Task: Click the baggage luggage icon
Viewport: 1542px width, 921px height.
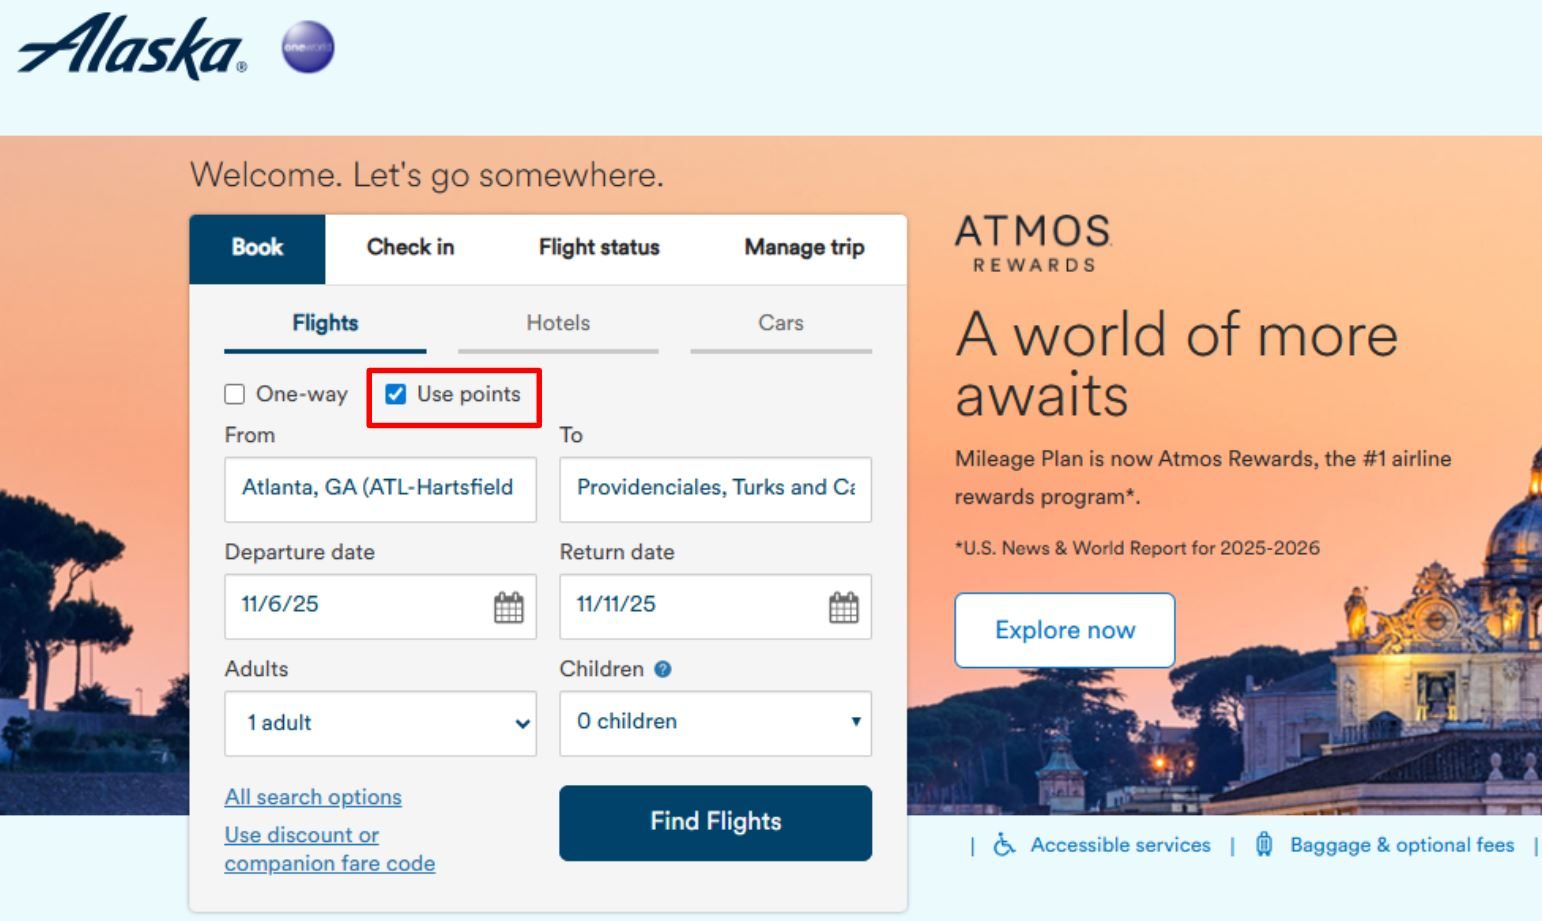Action: pyautogui.click(x=1264, y=845)
